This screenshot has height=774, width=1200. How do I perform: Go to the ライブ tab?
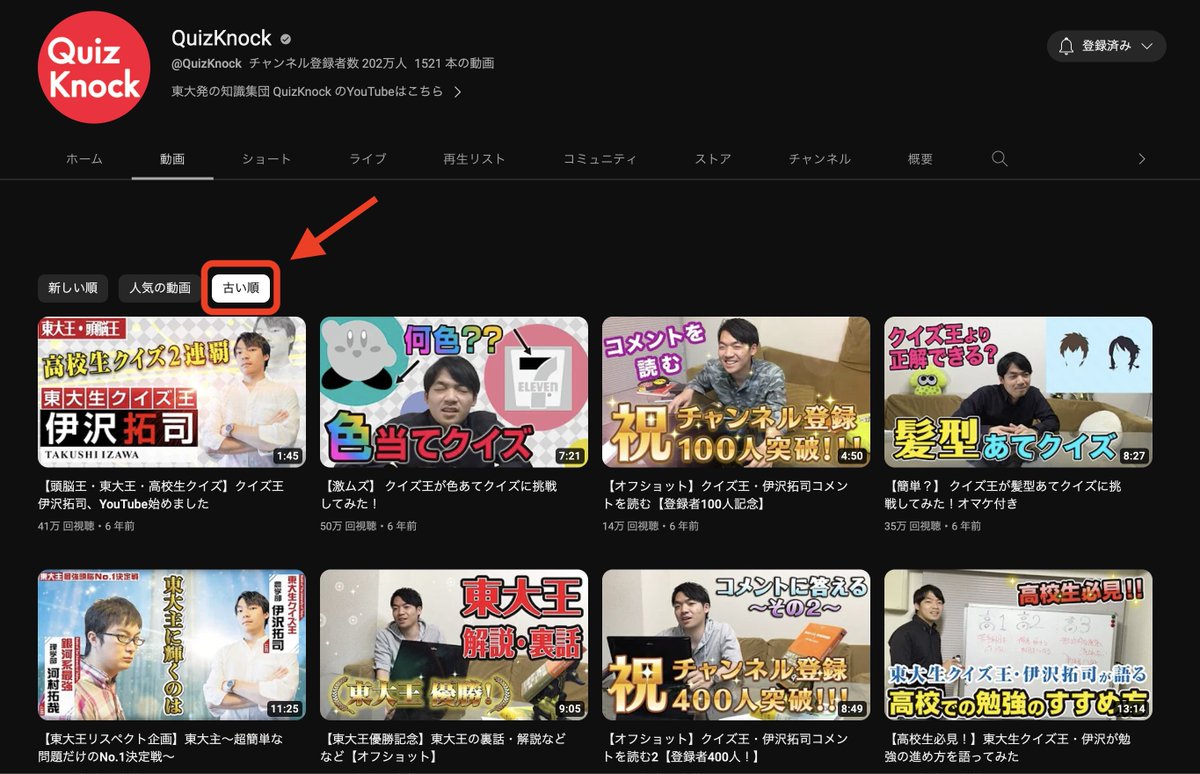coord(368,159)
